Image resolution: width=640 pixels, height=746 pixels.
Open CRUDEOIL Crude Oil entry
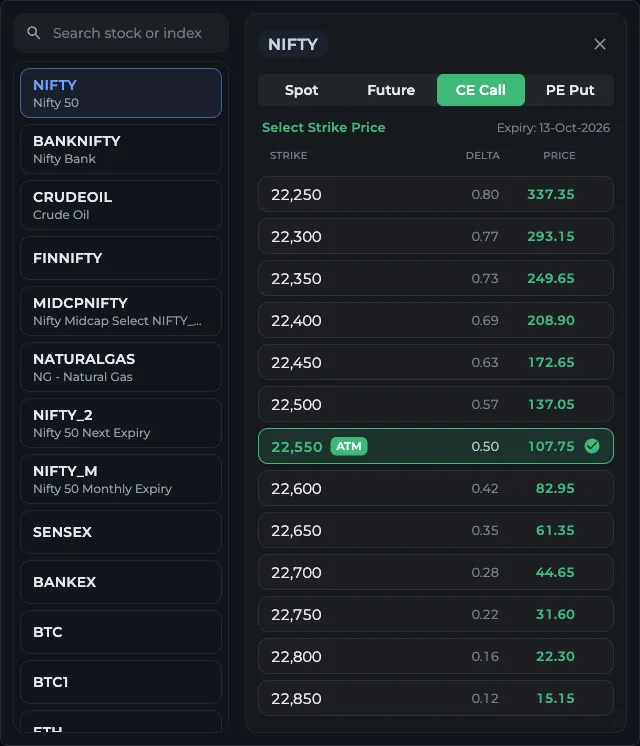pyautogui.click(x=121, y=205)
